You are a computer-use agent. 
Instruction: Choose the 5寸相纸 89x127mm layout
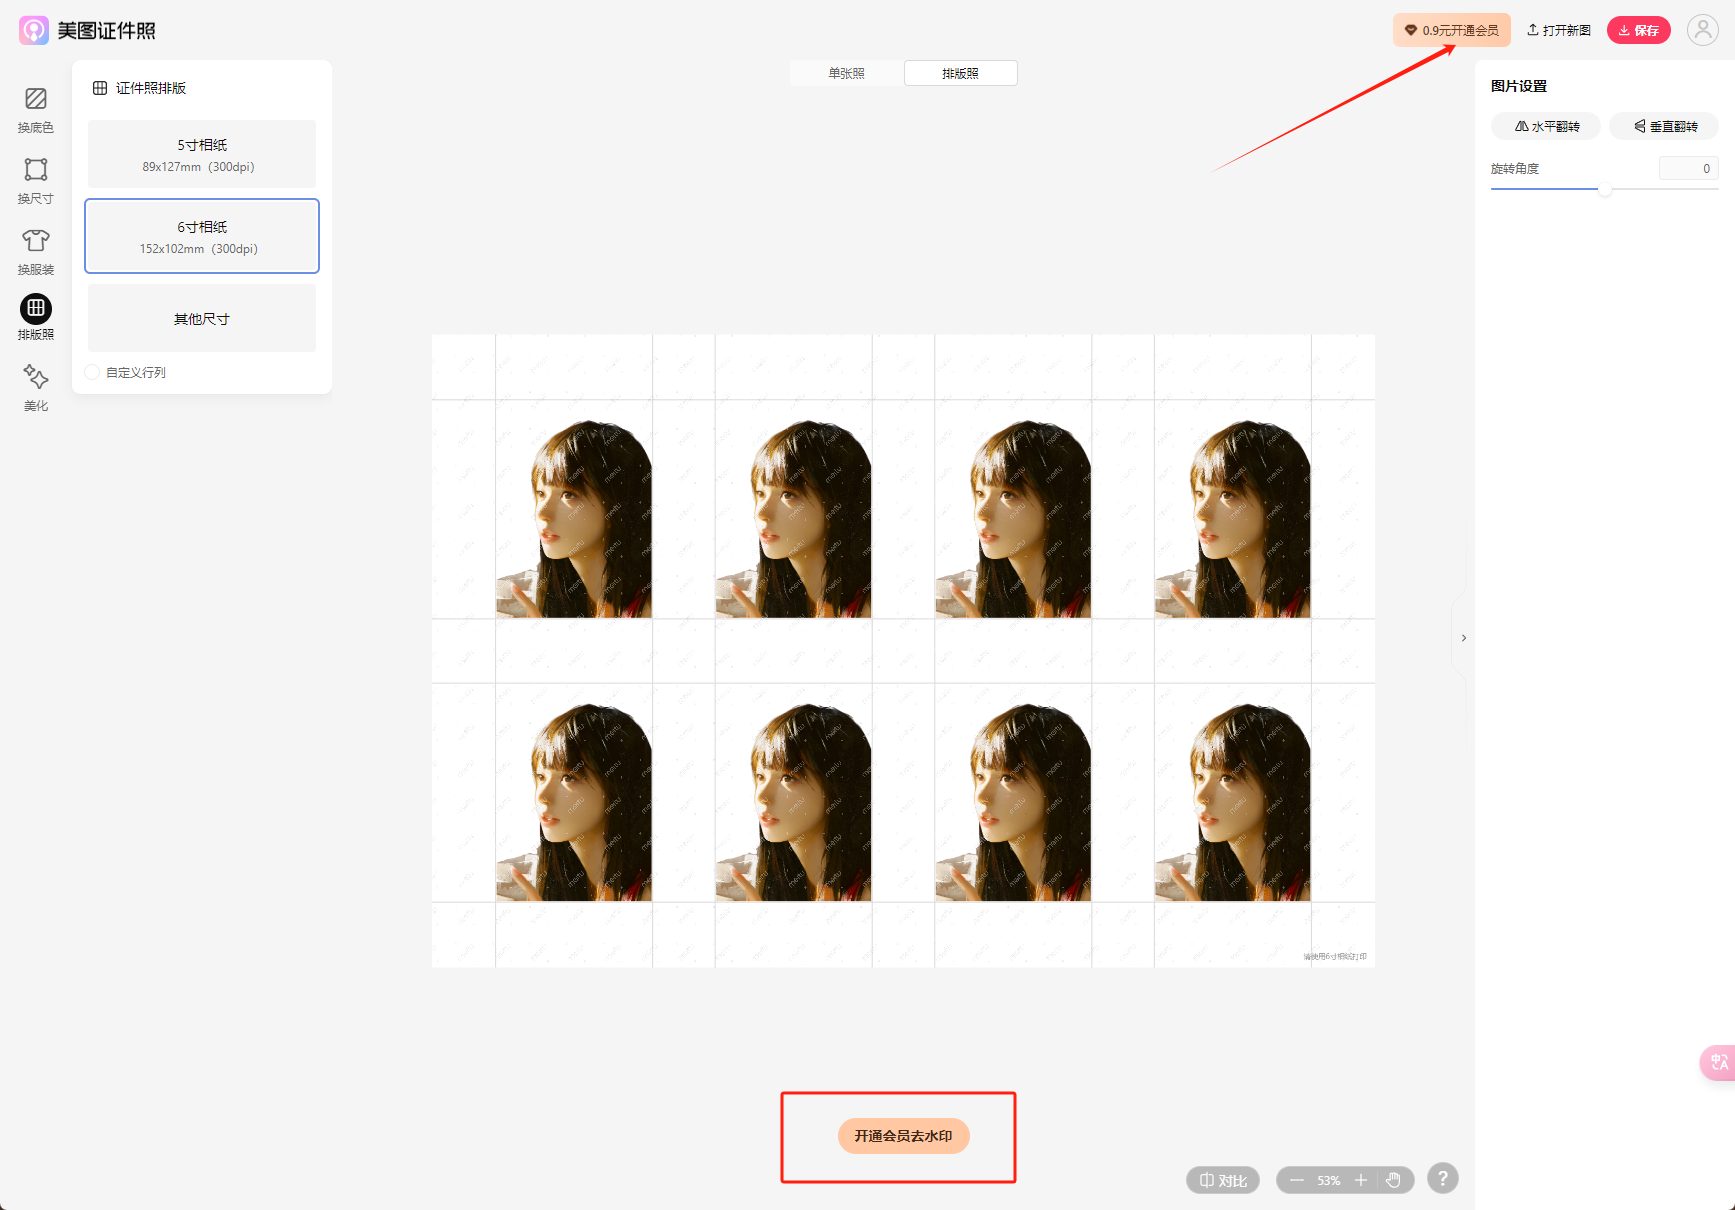point(202,154)
